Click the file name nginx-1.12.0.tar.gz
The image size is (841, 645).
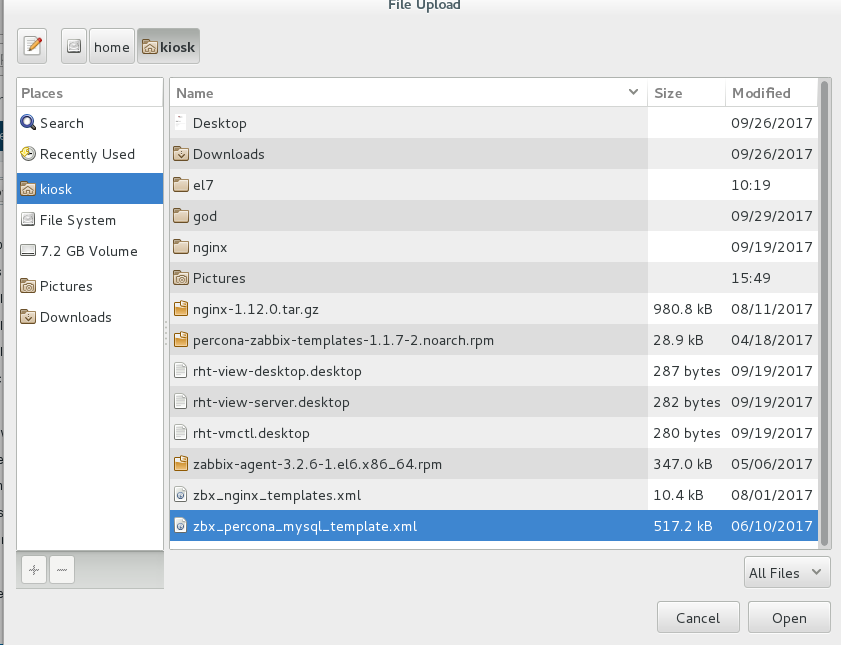coord(255,309)
